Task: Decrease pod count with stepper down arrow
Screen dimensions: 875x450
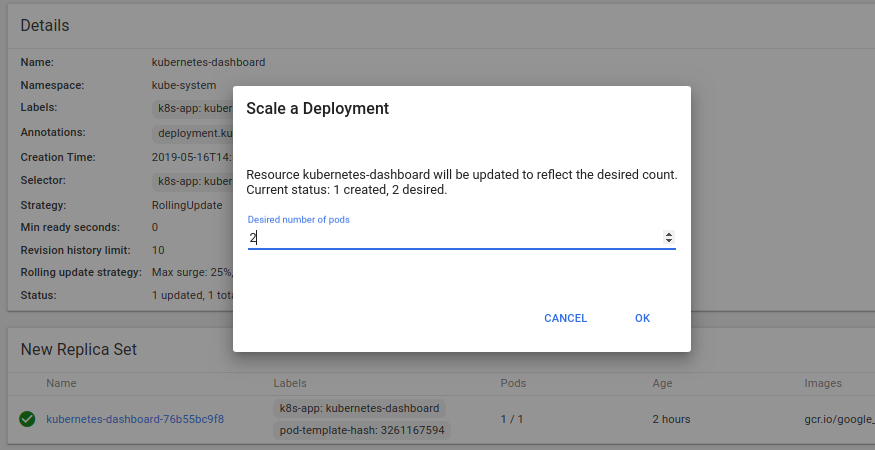Action: coord(669,241)
